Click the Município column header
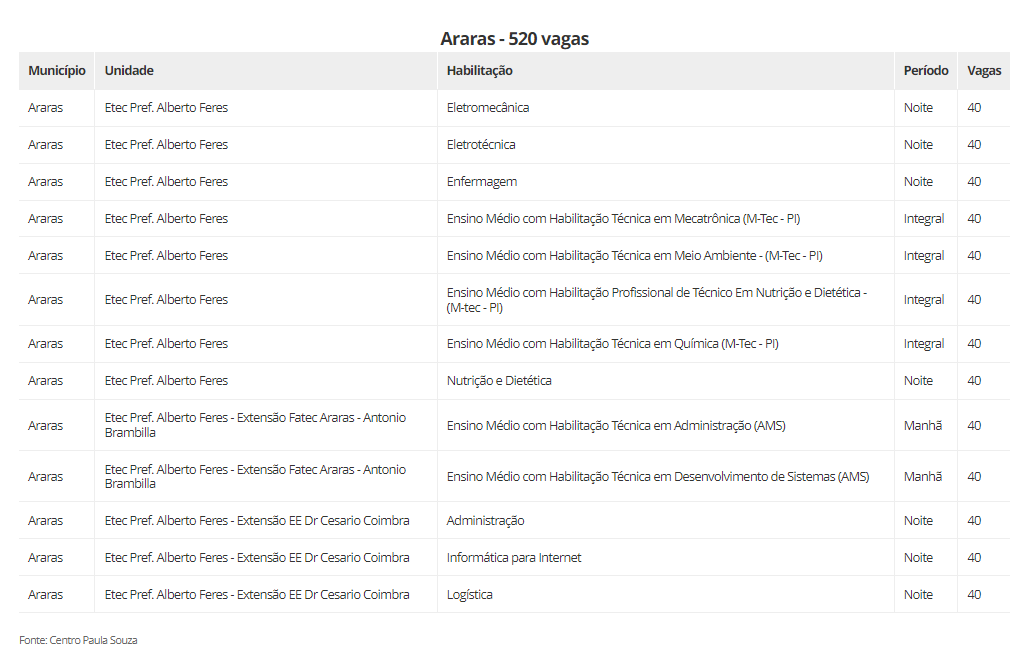Screen dimensions: 1023x659 click(57, 71)
